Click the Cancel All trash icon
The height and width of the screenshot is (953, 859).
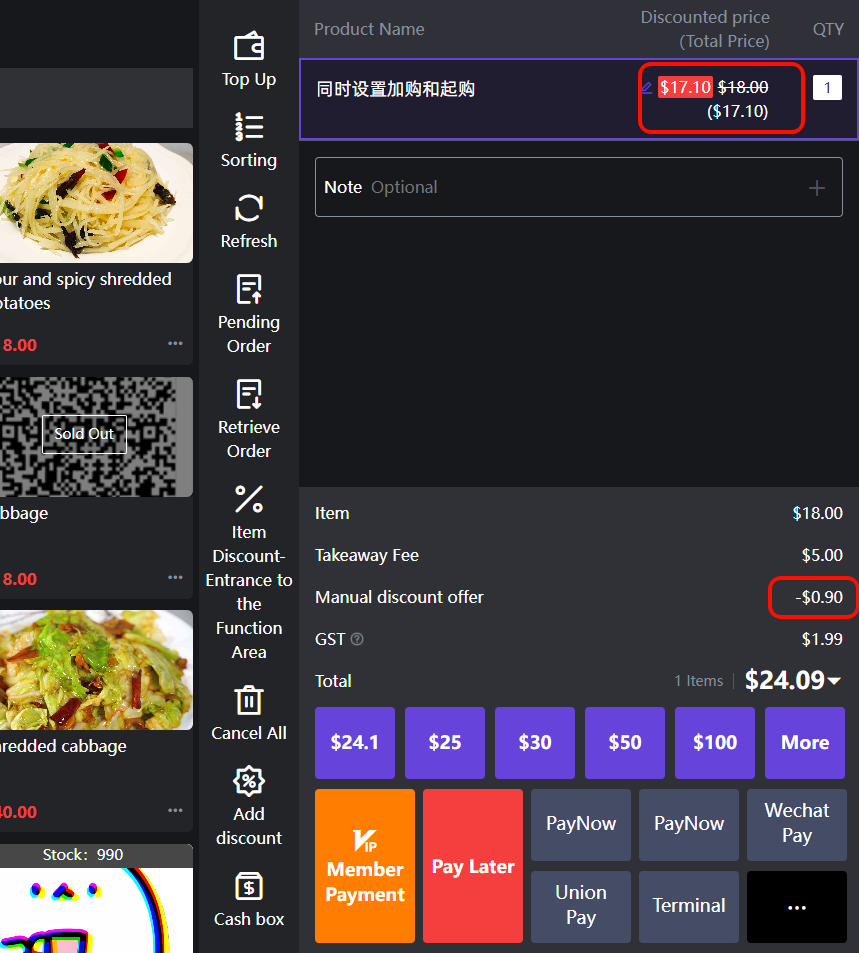point(249,700)
